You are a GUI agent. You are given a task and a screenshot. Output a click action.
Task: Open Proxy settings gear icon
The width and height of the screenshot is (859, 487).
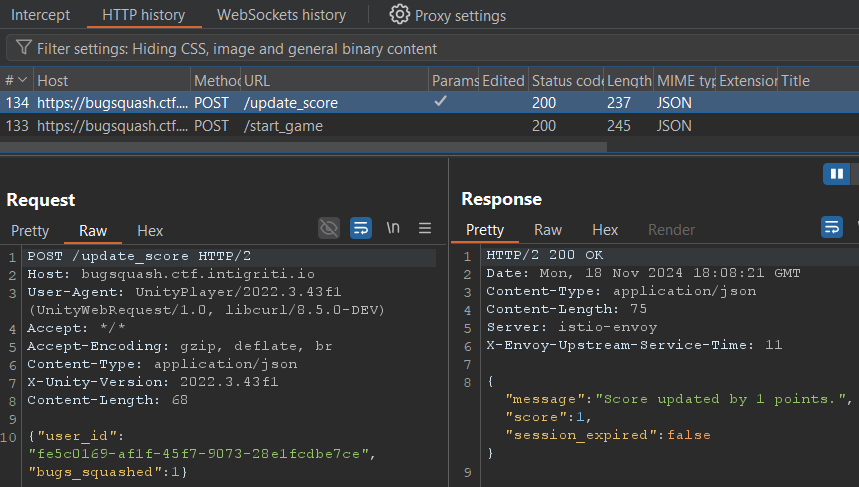point(400,15)
